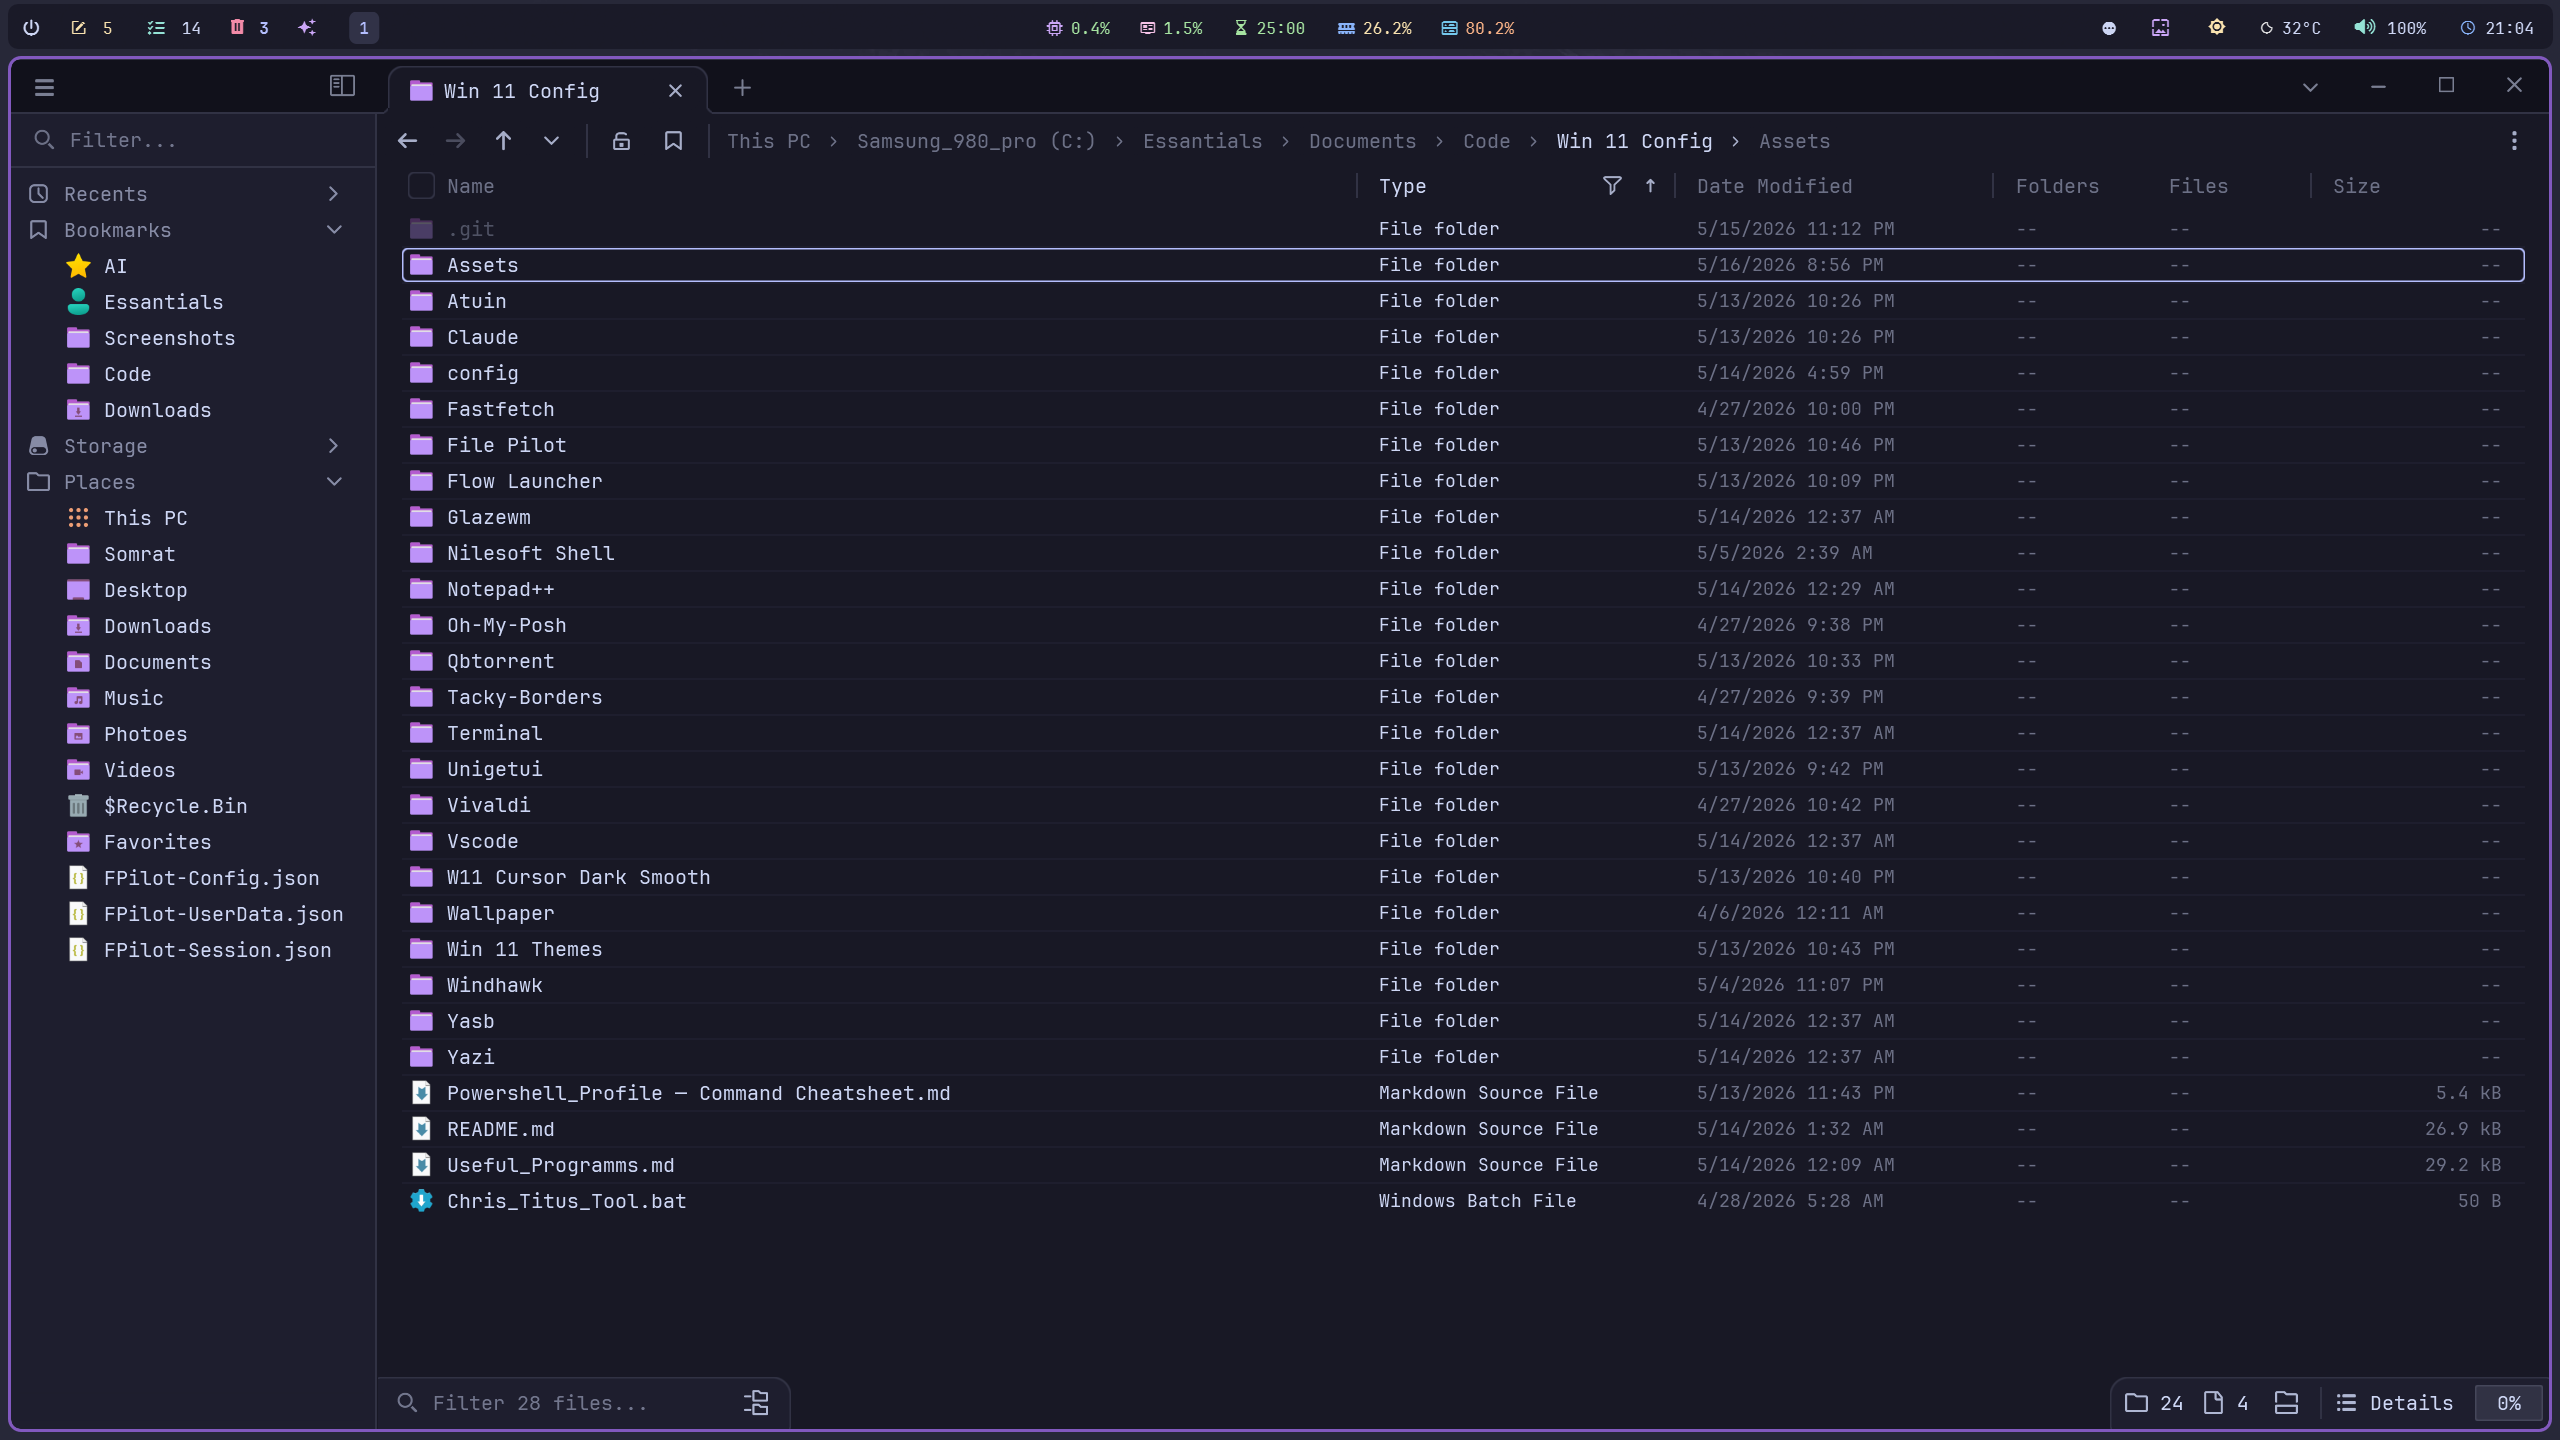This screenshot has height=1440, width=2560.
Task: Click the brightness sun icon in top bar
Action: tap(2217, 28)
